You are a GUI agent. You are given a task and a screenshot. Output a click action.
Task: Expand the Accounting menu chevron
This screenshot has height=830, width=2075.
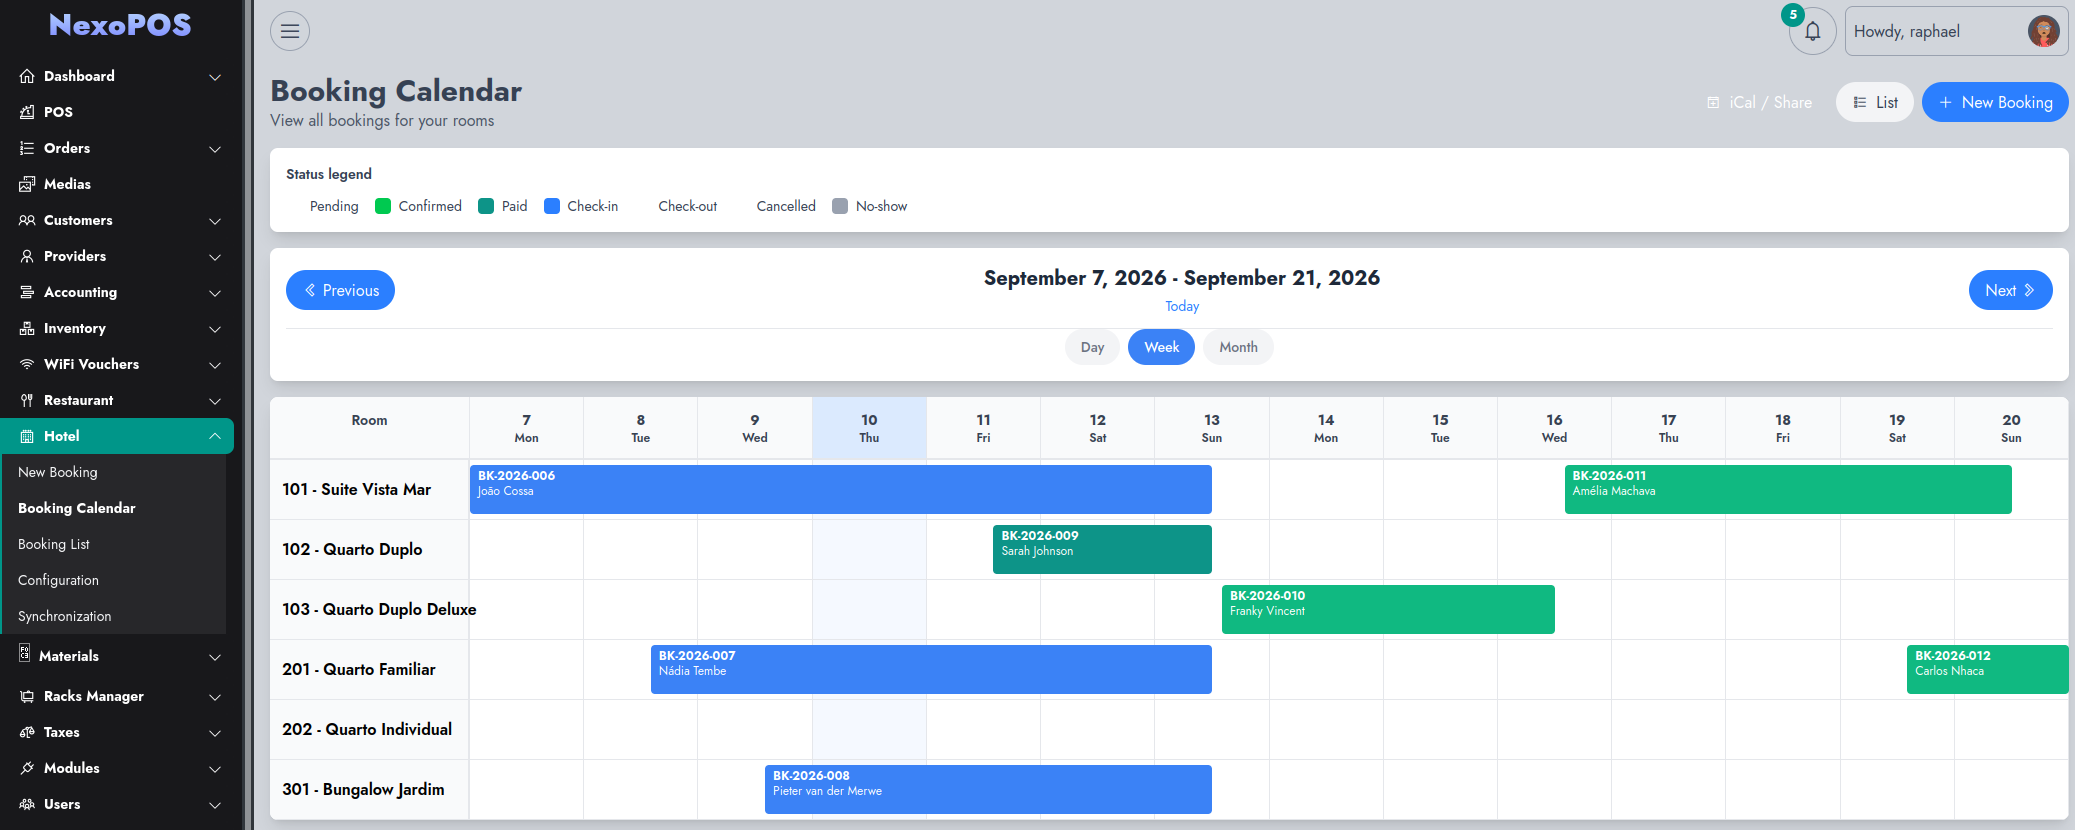click(215, 293)
